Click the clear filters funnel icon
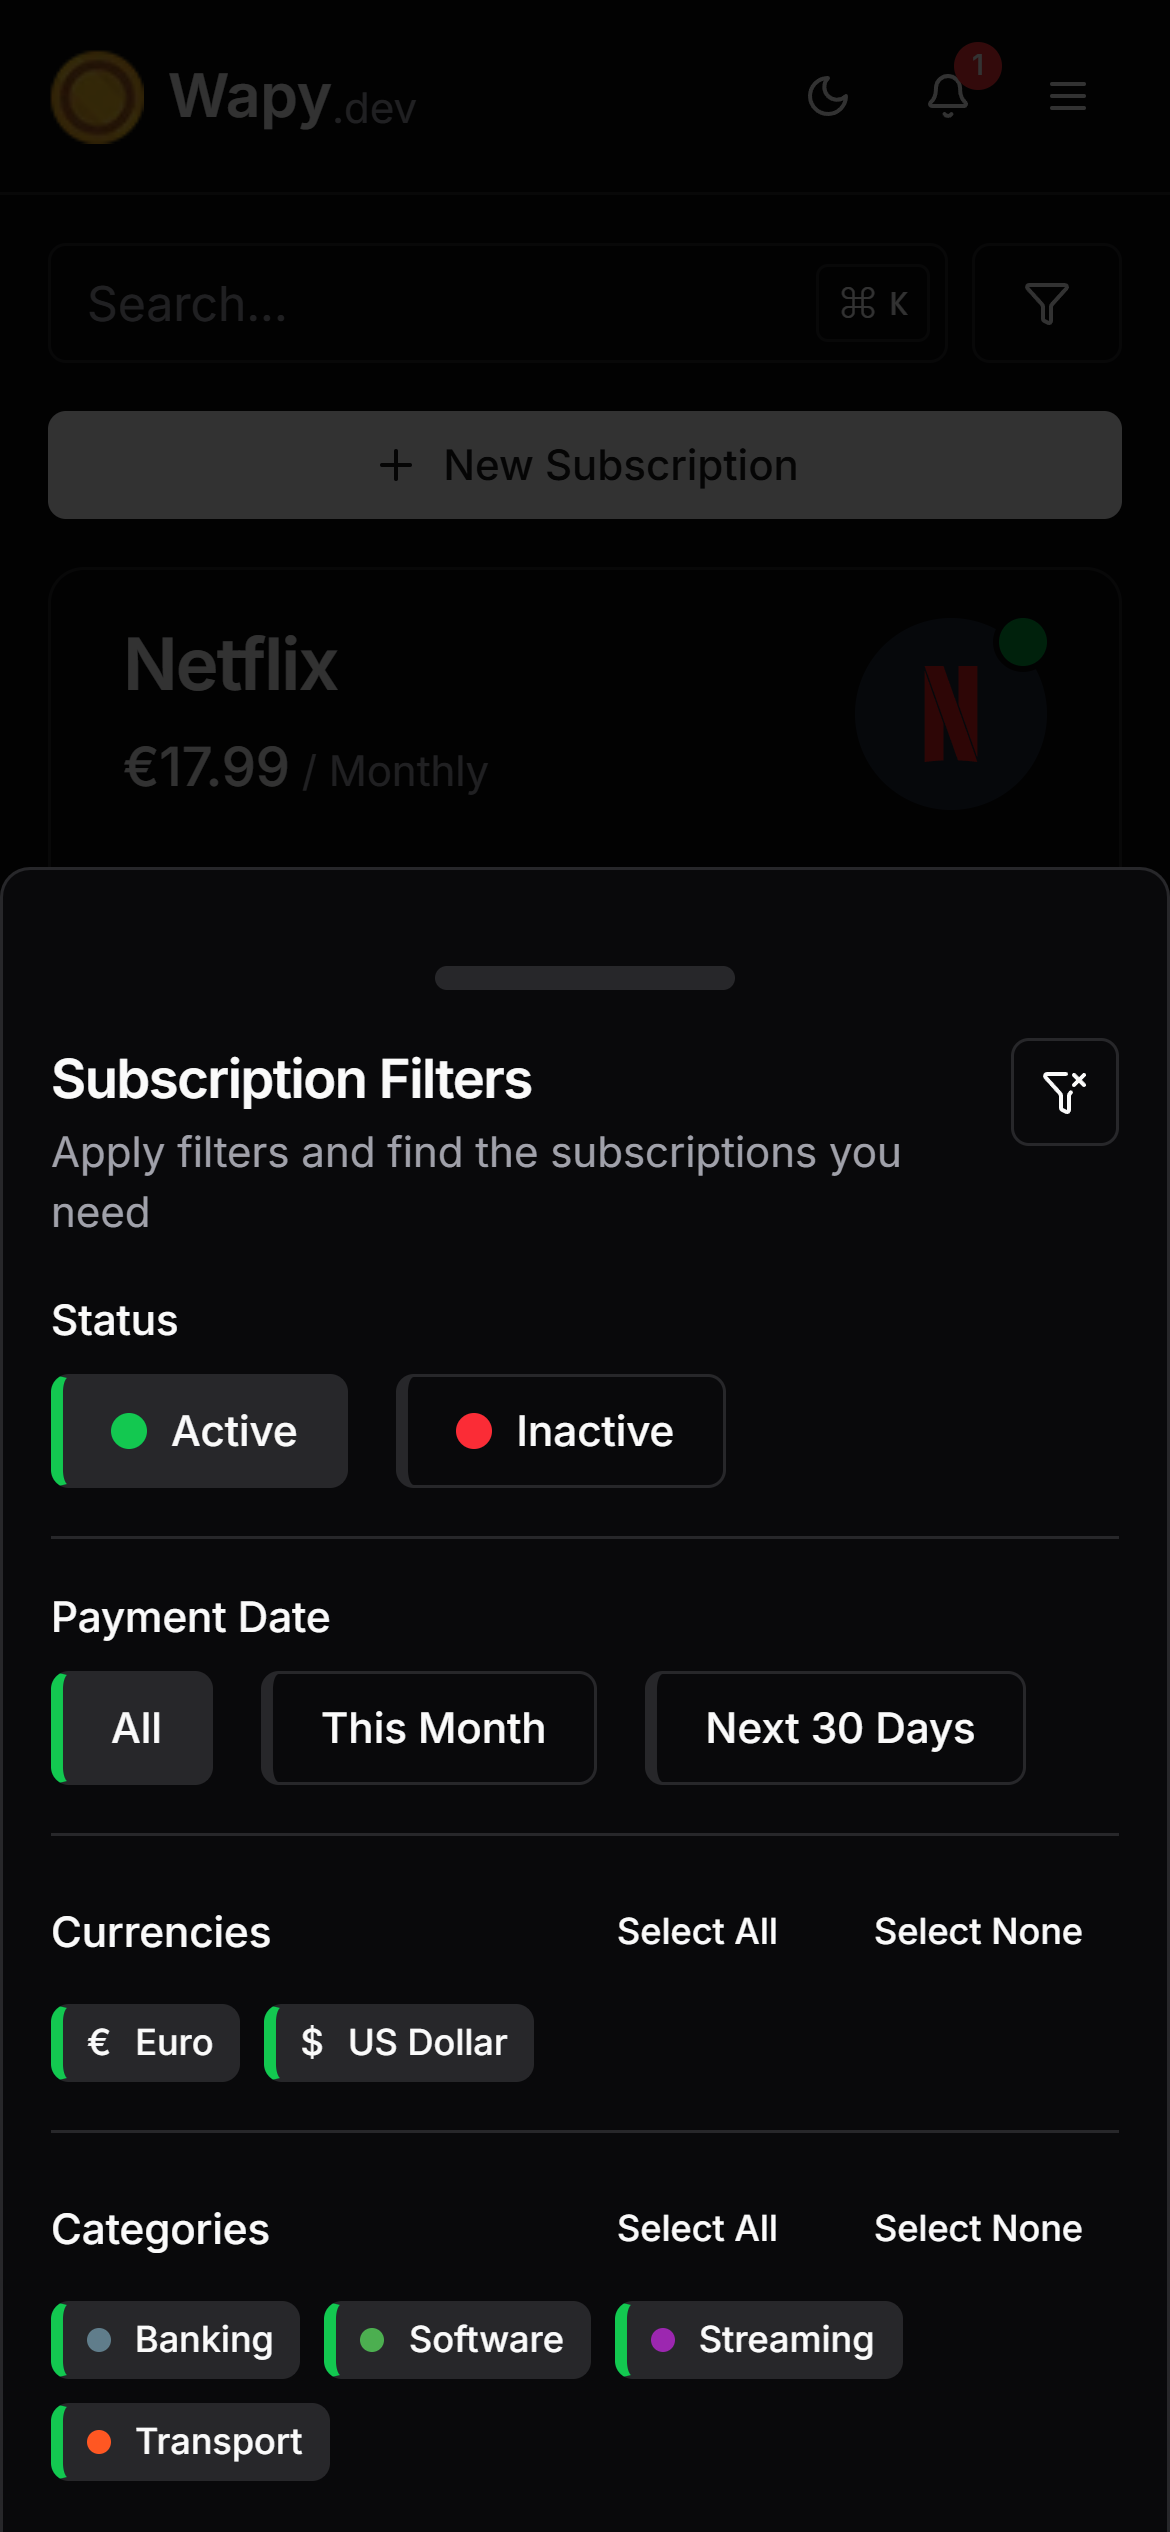Image resolution: width=1170 pixels, height=2532 pixels. coord(1064,1092)
